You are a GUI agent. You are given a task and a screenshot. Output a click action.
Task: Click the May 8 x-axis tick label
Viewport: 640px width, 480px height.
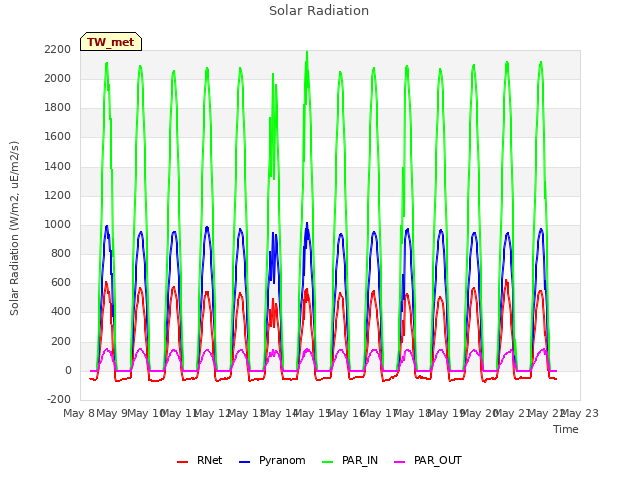[x=78, y=413]
